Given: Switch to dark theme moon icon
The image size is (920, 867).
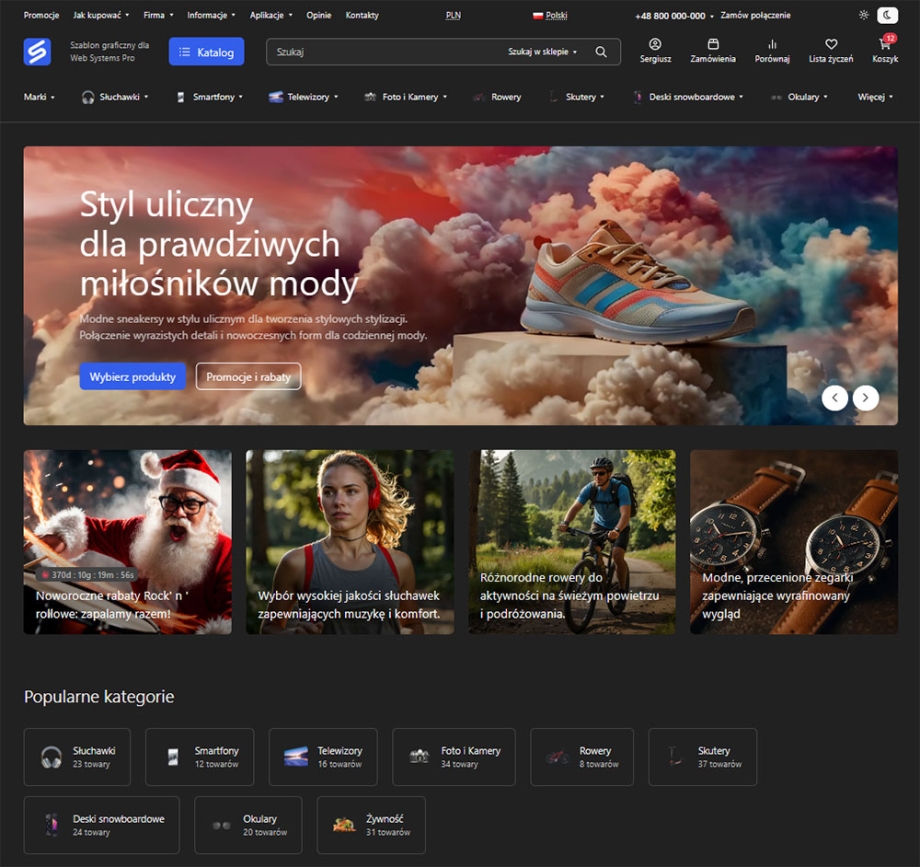Looking at the screenshot, I should (x=887, y=15).
